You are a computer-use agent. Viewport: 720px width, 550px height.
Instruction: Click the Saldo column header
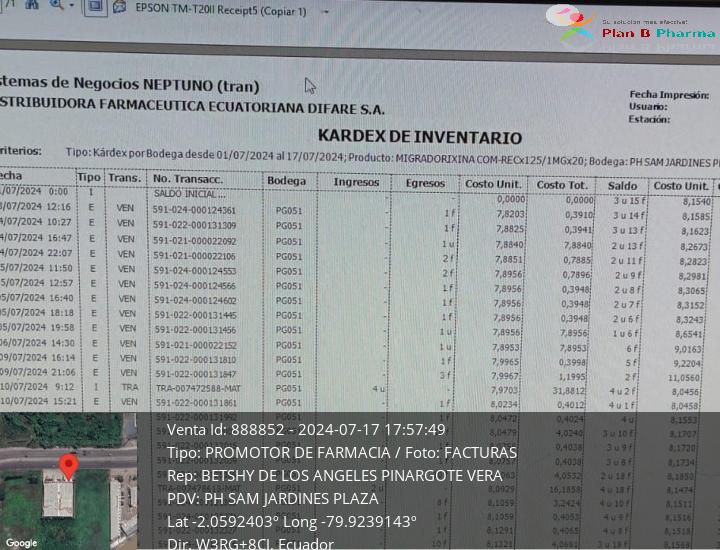pos(622,186)
